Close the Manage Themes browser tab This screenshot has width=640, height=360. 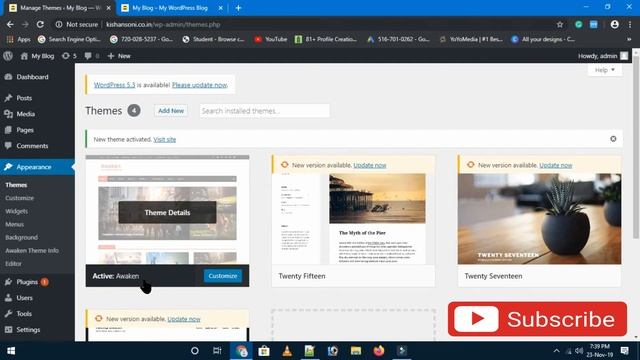point(109,8)
